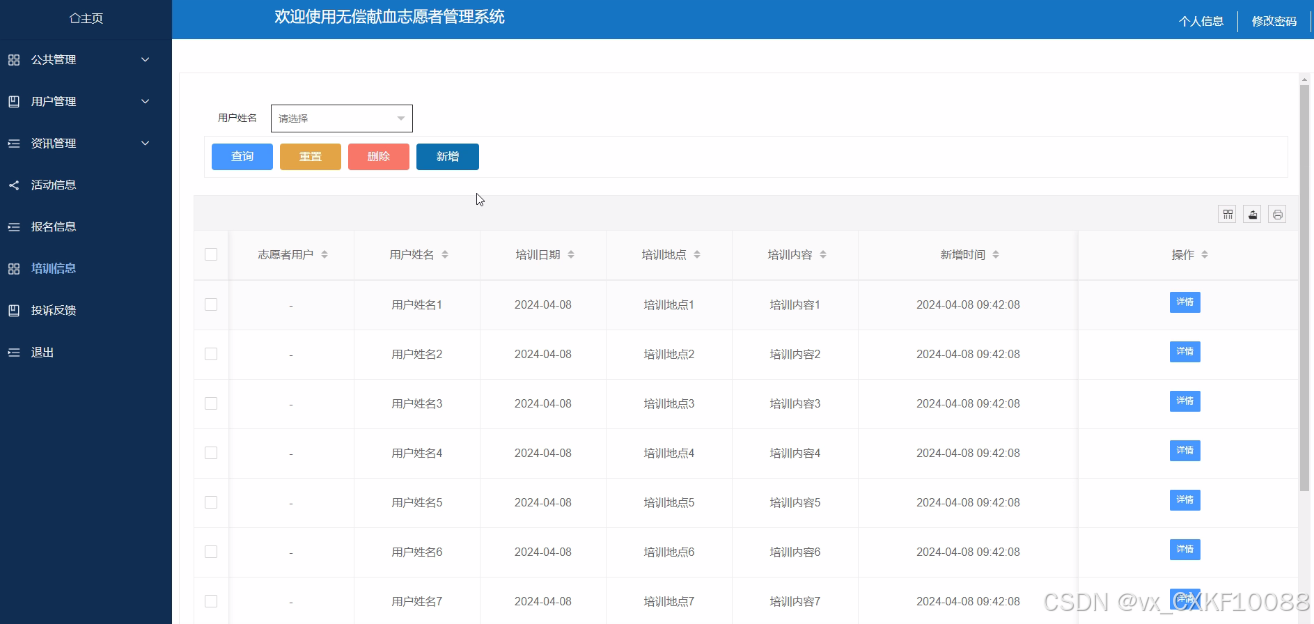The height and width of the screenshot is (624, 1314).
Task: Open 投诉反馈 menu item
Action: point(54,311)
